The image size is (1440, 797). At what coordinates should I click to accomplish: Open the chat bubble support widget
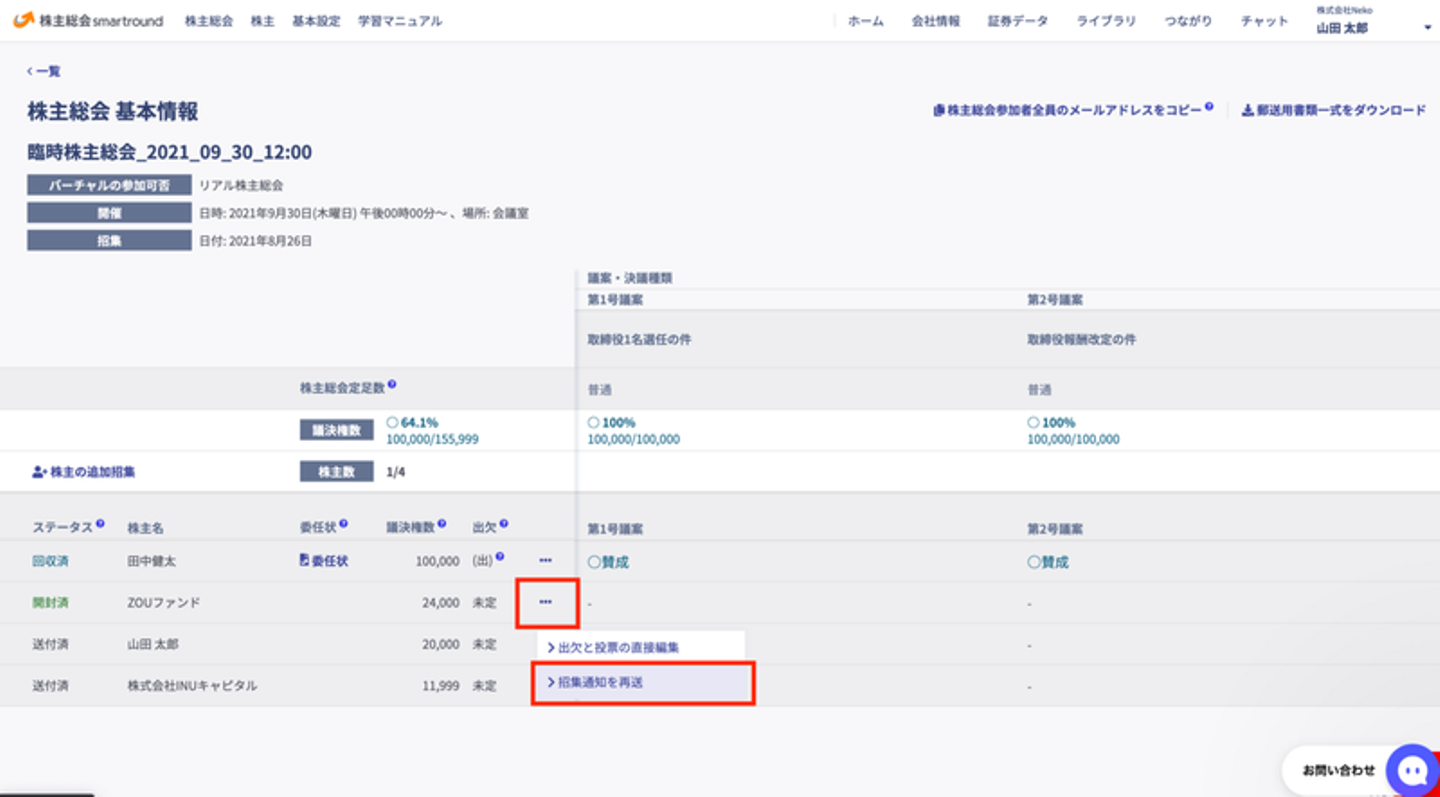(1413, 769)
